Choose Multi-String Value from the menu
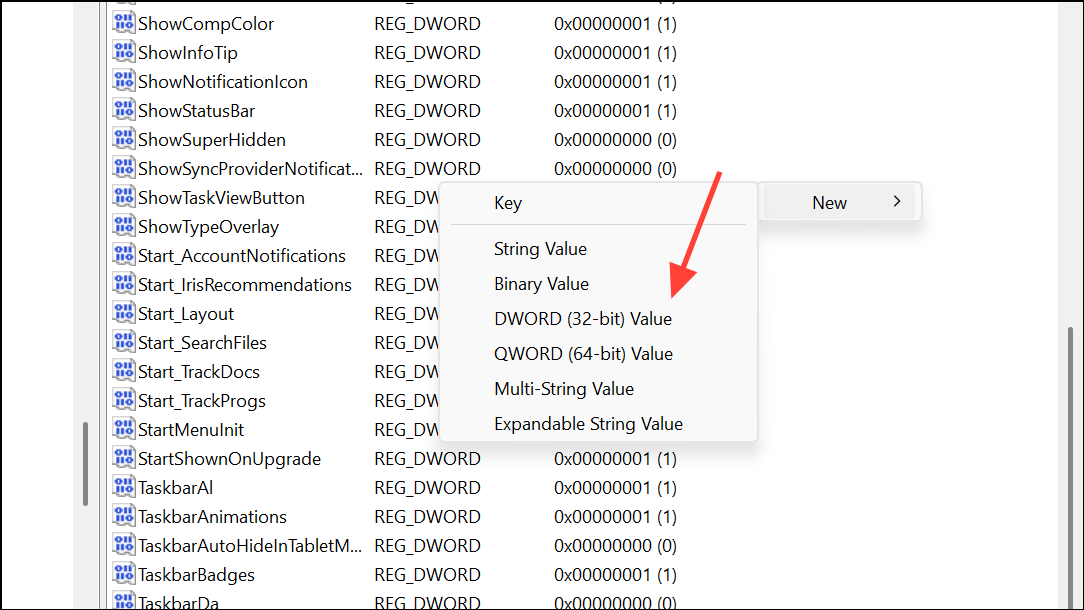This screenshot has height=610, width=1084. point(562,388)
